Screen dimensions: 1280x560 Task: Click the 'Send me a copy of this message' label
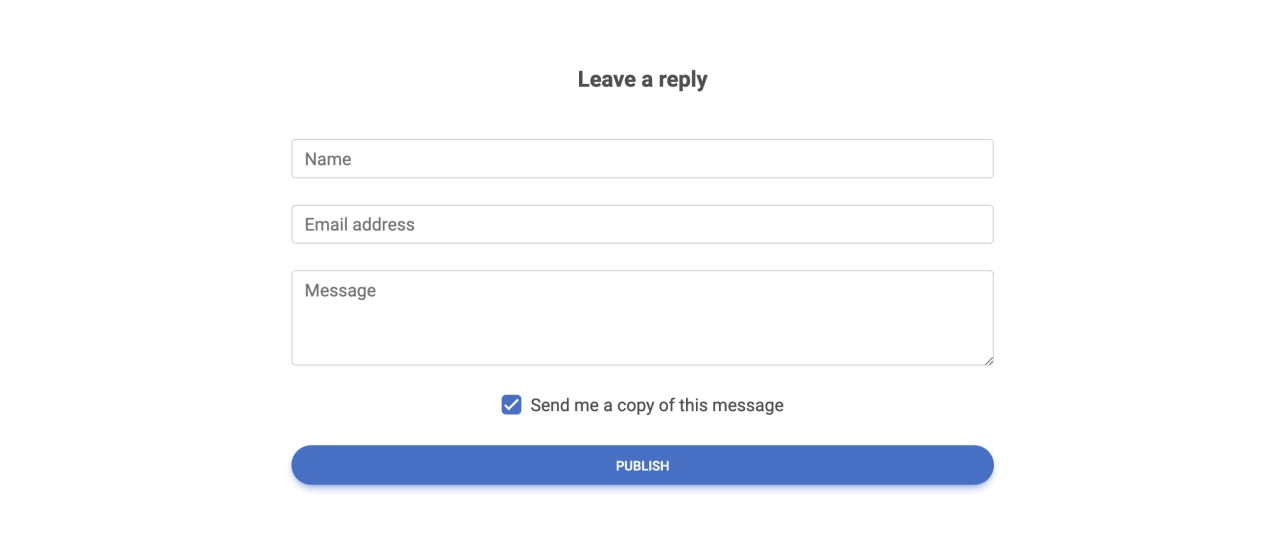657,405
